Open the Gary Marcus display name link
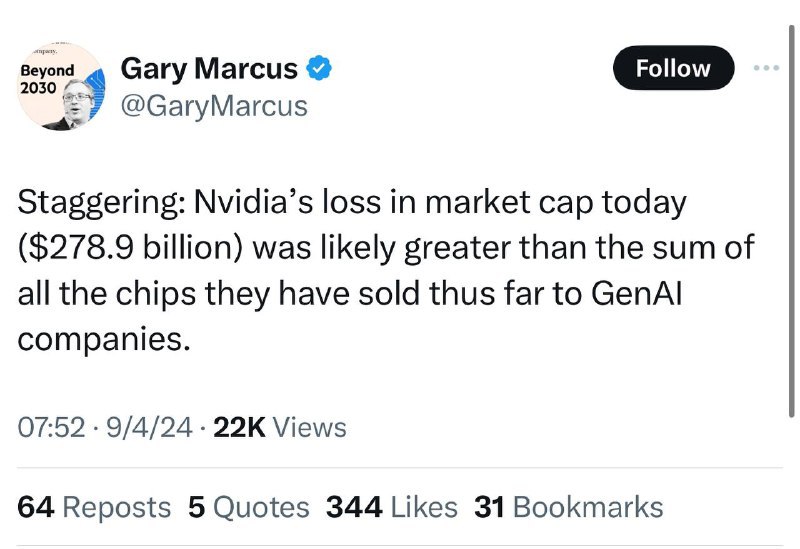This screenshot has height=549, width=800. click(209, 69)
